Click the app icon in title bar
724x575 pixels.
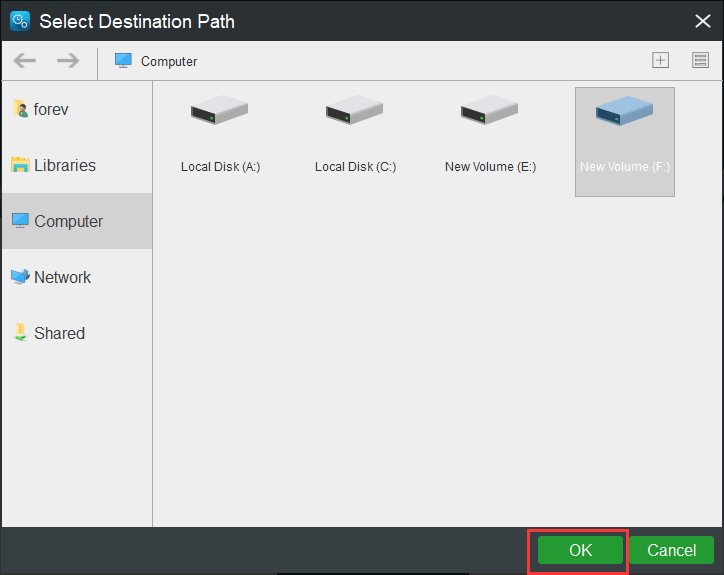point(20,21)
